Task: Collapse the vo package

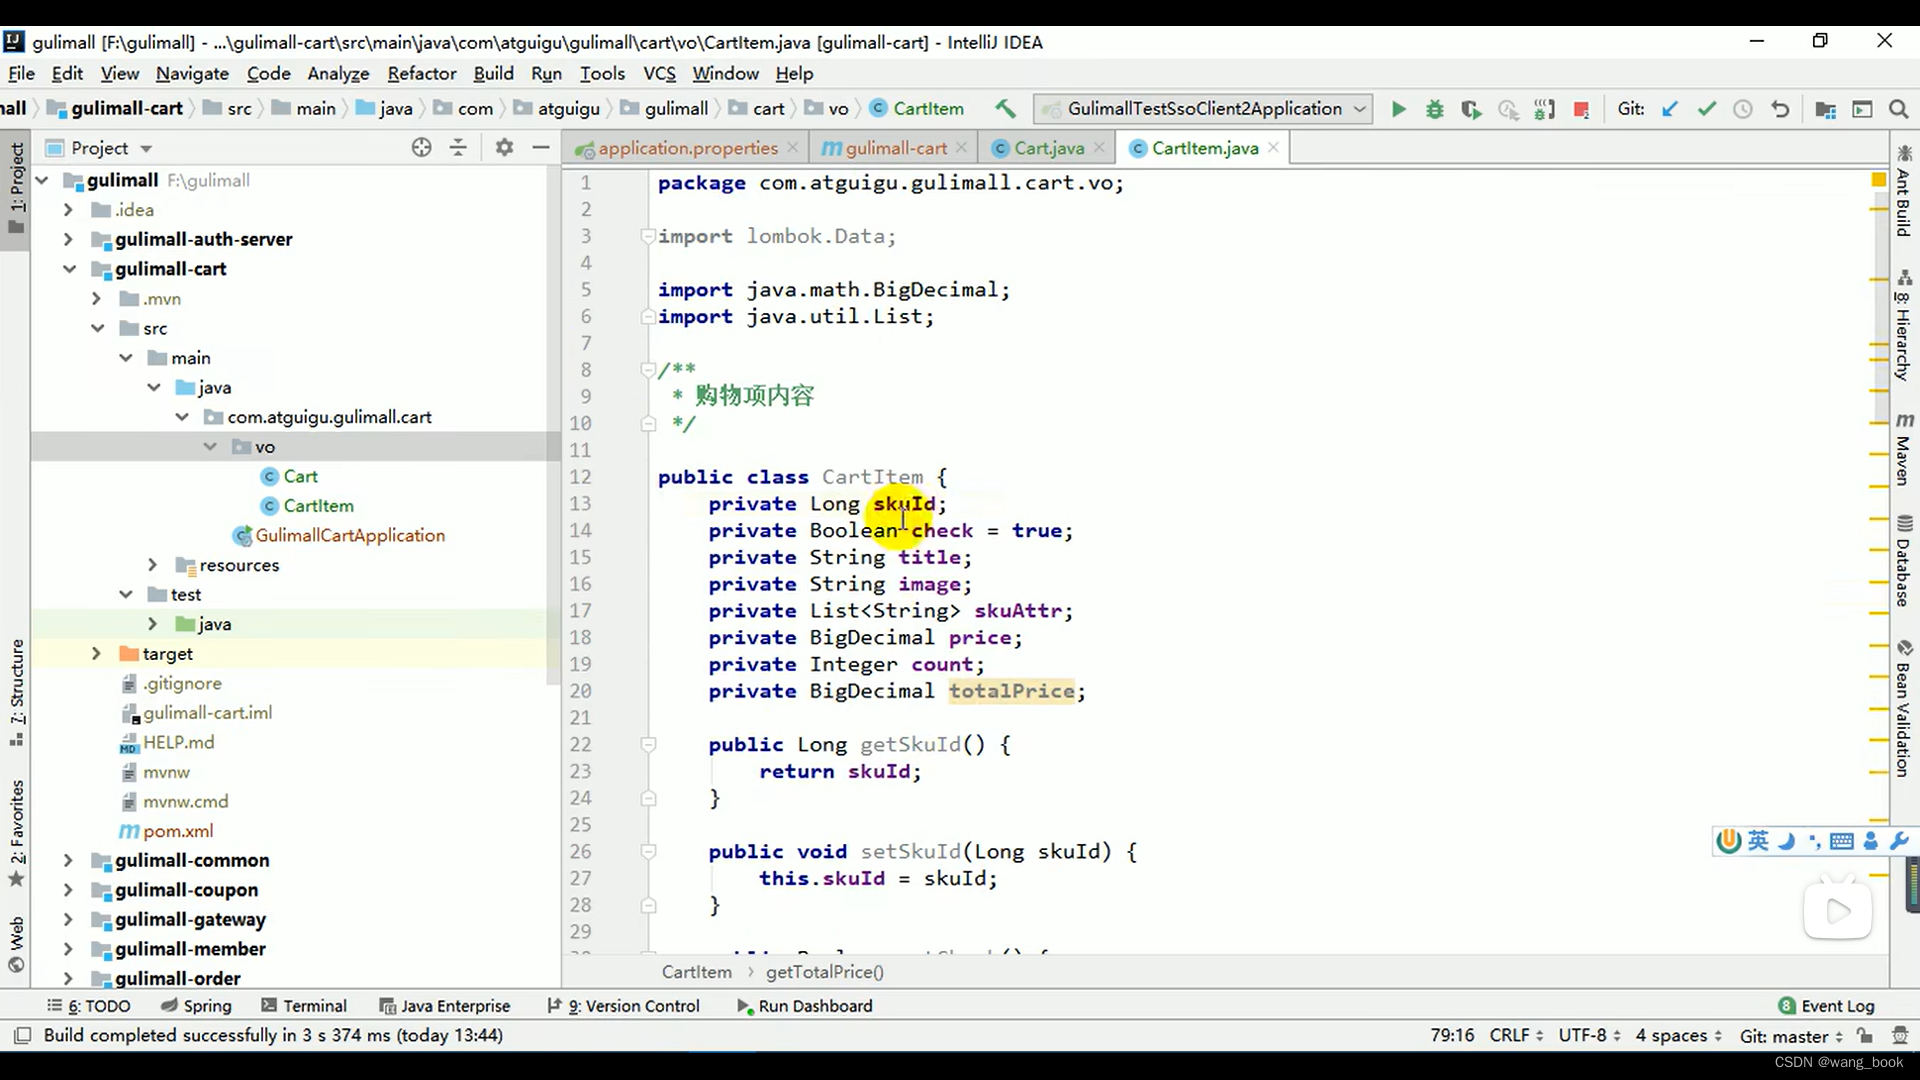Action: click(210, 446)
